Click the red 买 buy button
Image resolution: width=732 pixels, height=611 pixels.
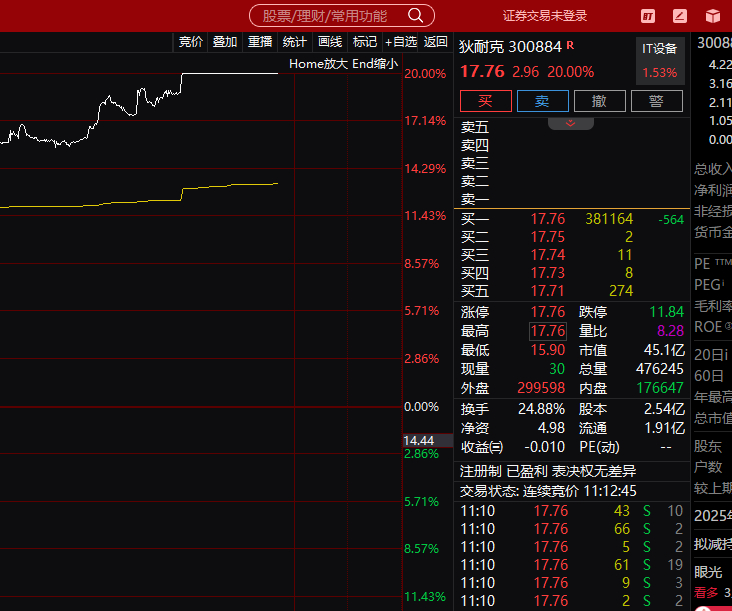click(x=486, y=101)
